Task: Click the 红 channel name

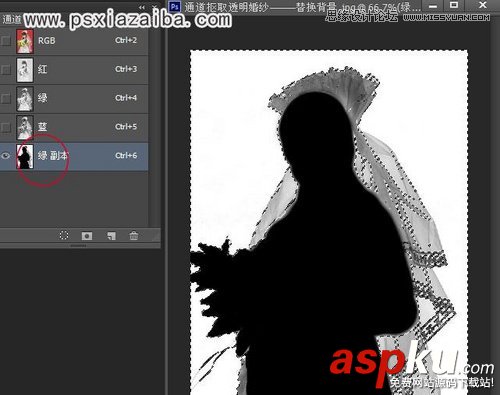Action: [x=42, y=69]
